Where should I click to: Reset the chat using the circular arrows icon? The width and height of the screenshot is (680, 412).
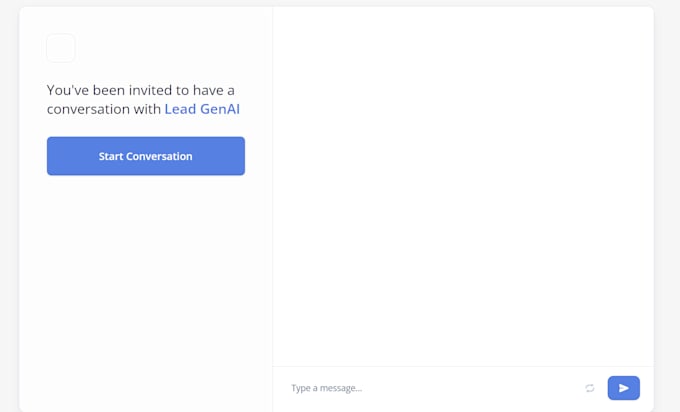pyautogui.click(x=590, y=388)
